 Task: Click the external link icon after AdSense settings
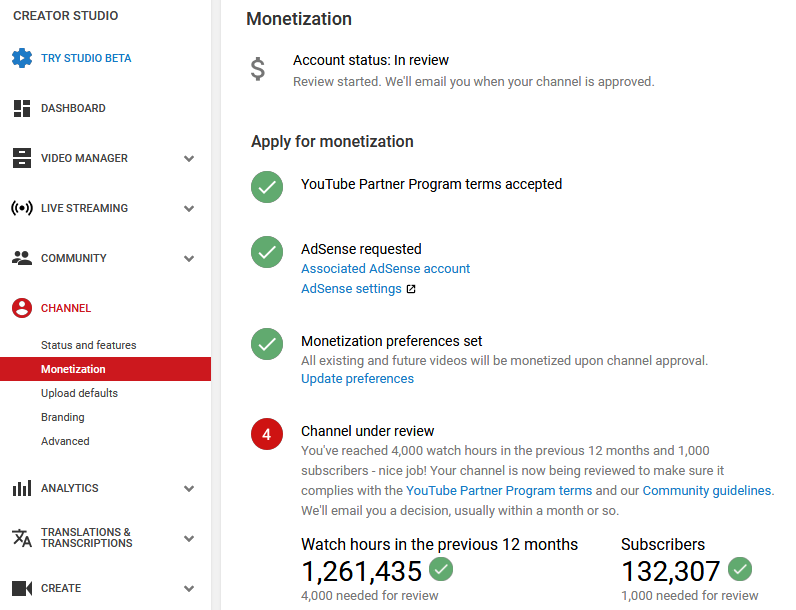click(x=411, y=289)
